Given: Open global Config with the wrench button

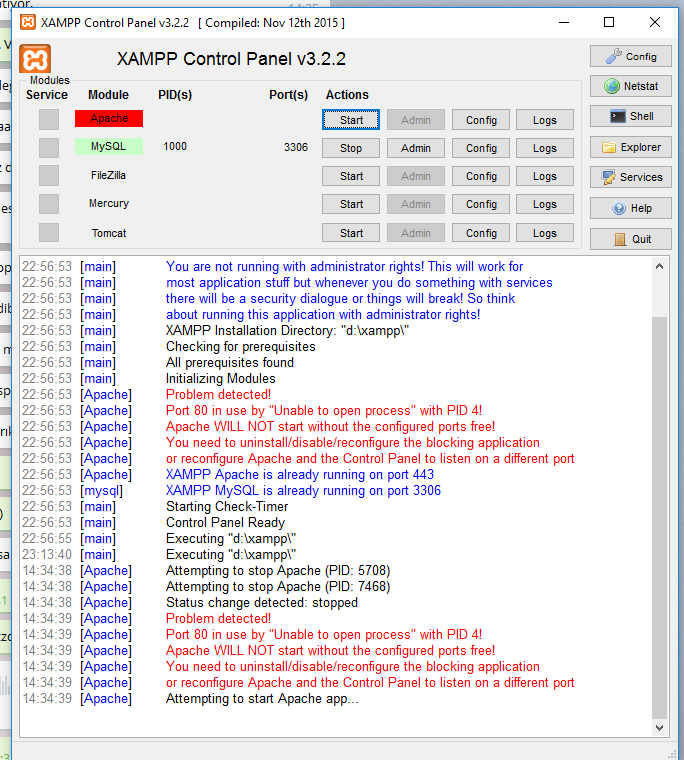Looking at the screenshot, I should pos(631,56).
